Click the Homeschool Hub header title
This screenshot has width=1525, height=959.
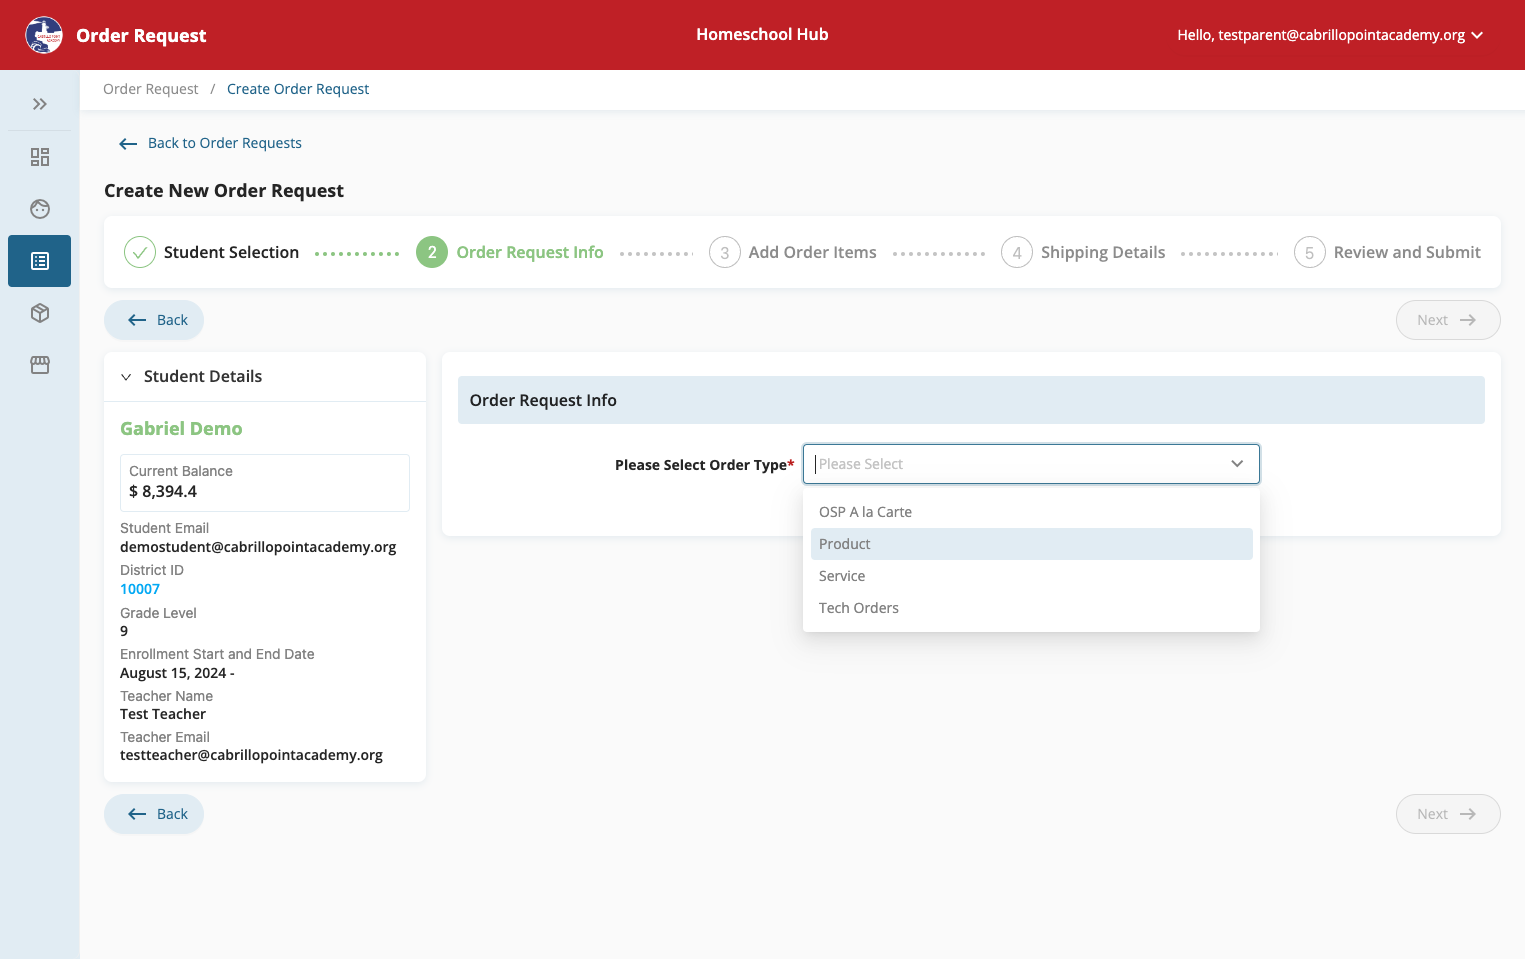tap(762, 34)
